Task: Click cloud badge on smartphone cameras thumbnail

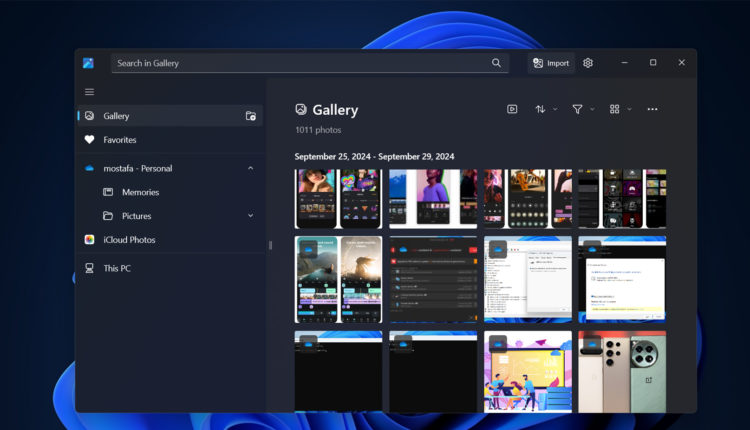Action: tap(592, 344)
